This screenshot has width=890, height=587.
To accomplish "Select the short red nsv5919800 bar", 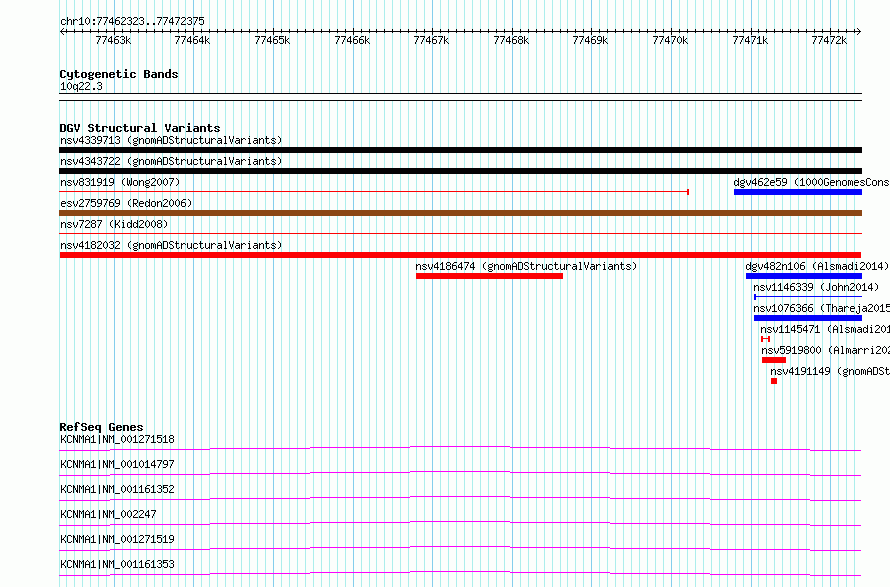I will [774, 360].
